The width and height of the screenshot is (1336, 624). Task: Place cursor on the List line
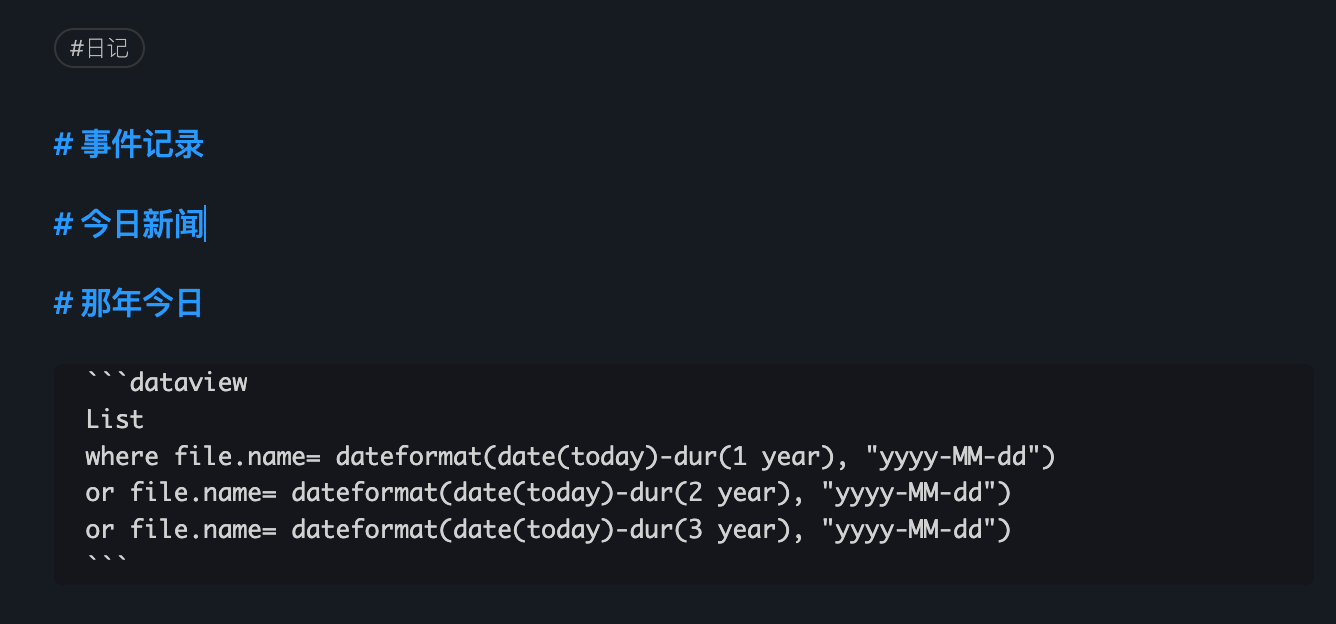[115, 420]
